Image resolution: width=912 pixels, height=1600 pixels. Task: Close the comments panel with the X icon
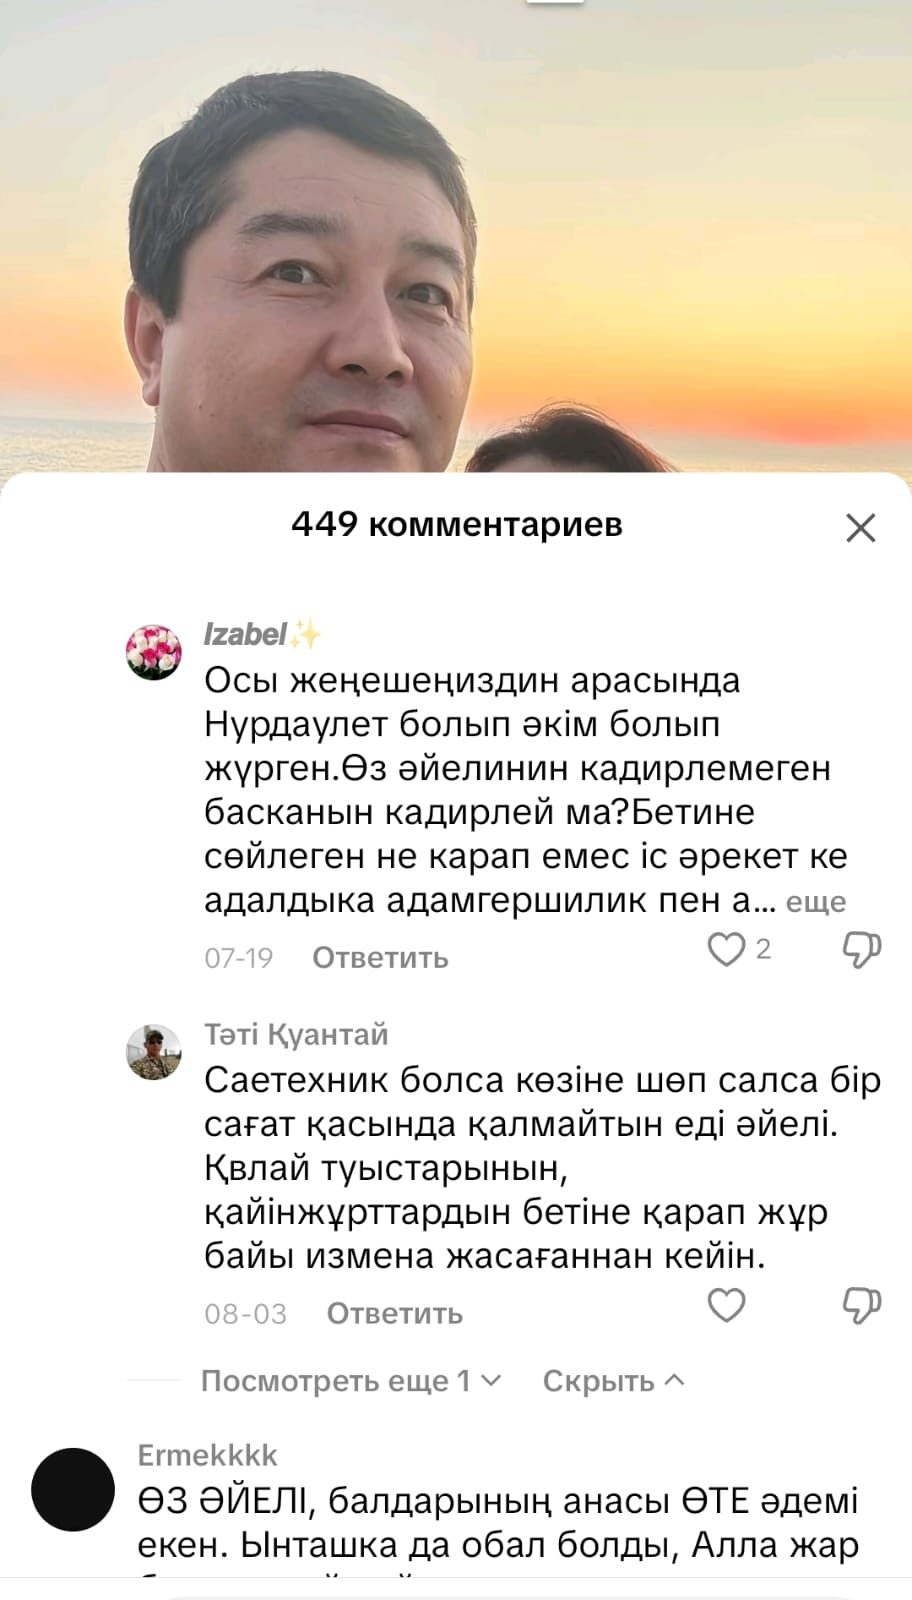860,527
